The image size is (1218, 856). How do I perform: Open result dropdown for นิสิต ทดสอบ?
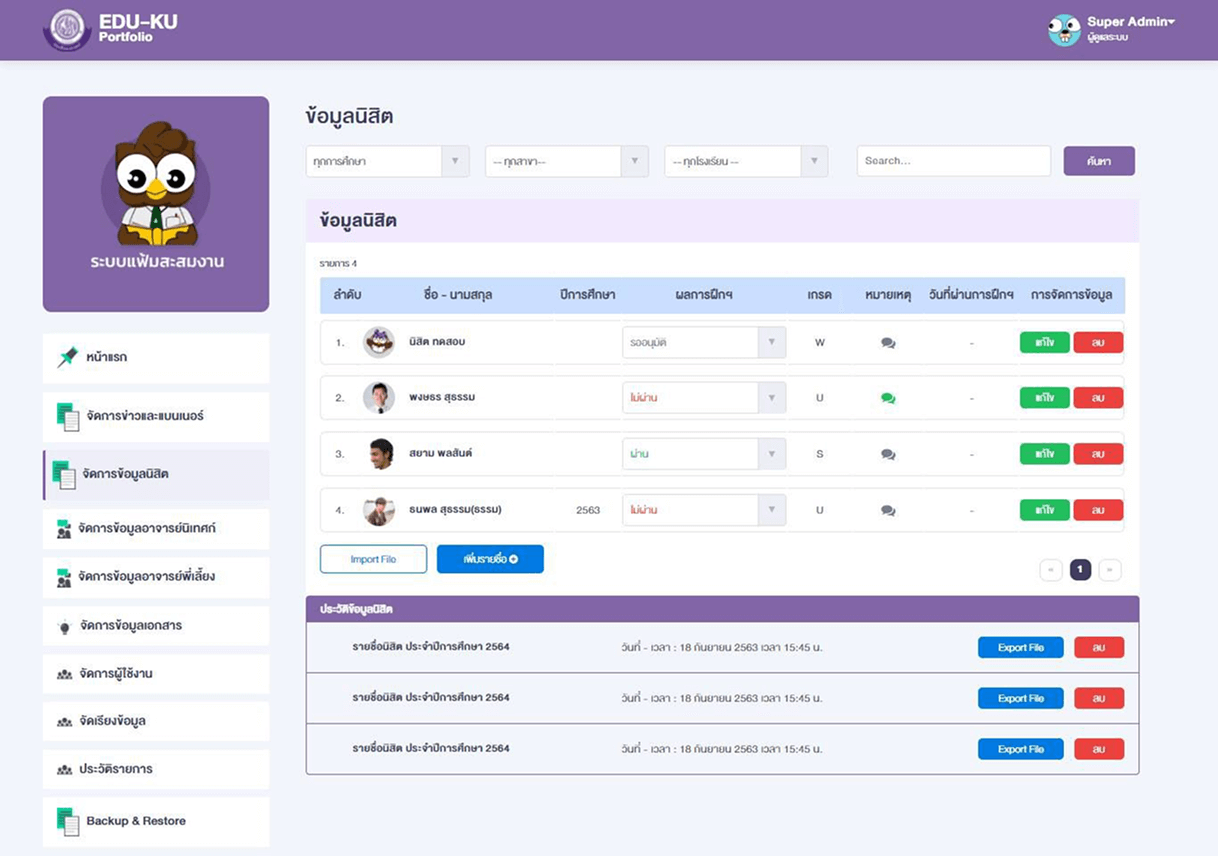703,342
